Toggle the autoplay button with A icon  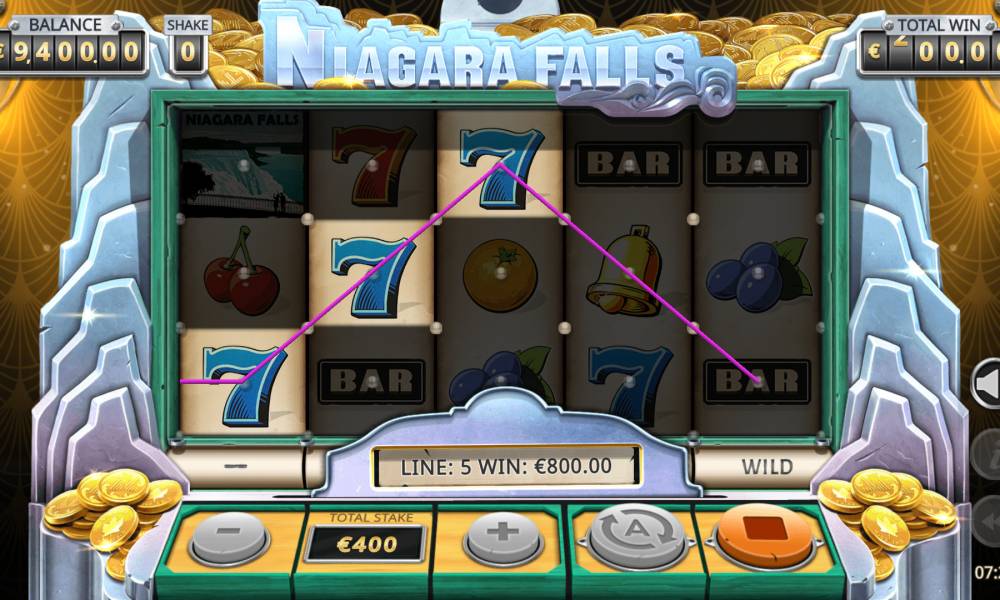point(638,537)
